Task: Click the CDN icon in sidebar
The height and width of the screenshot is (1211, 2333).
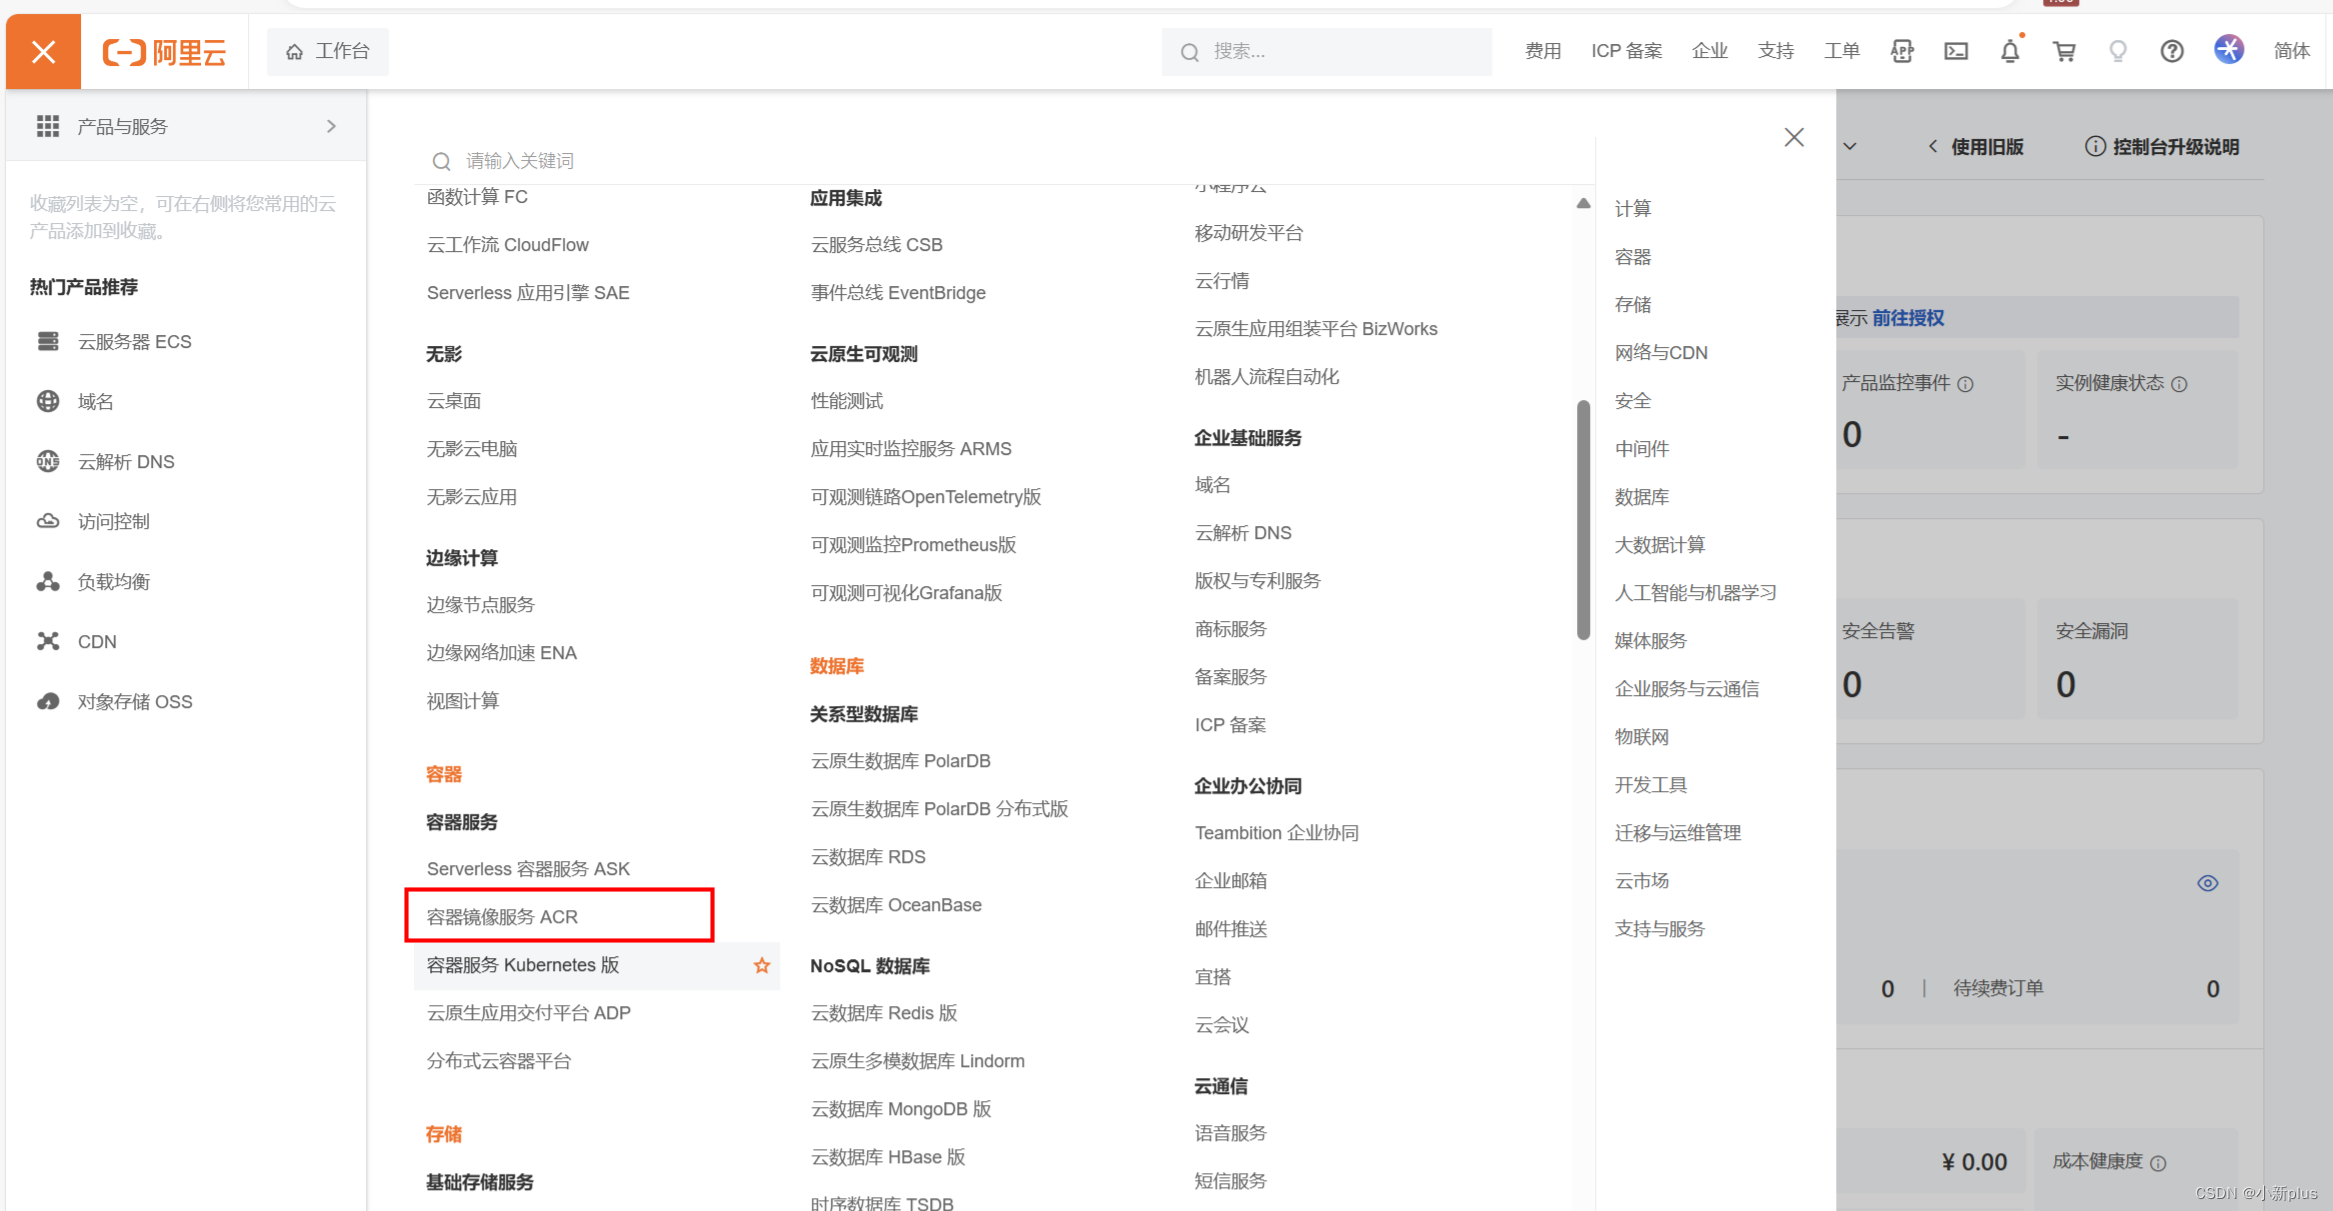Action: coord(48,641)
